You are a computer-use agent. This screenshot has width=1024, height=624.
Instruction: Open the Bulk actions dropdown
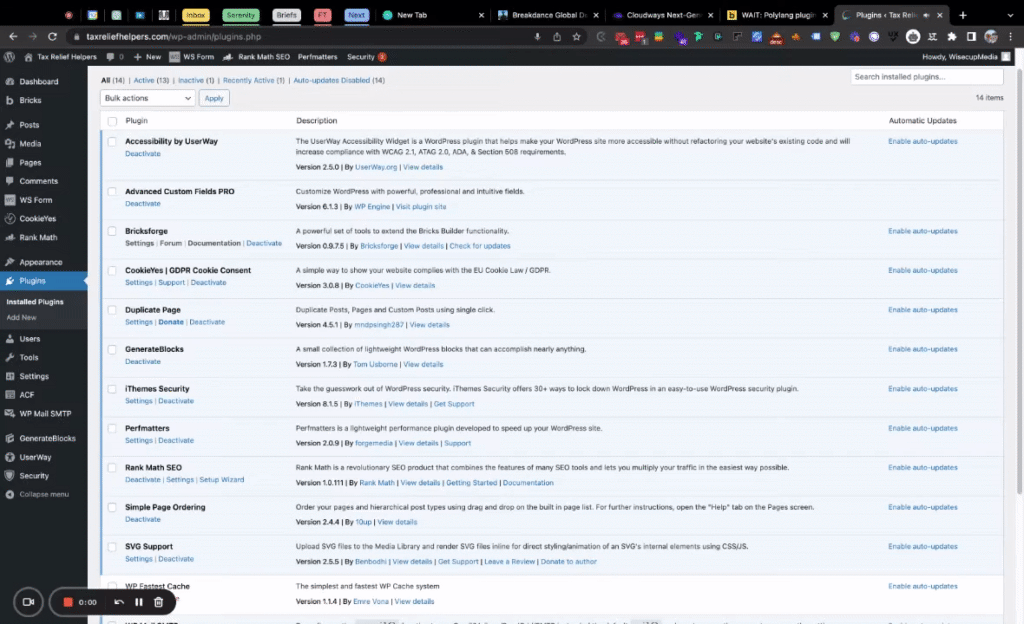click(147, 98)
